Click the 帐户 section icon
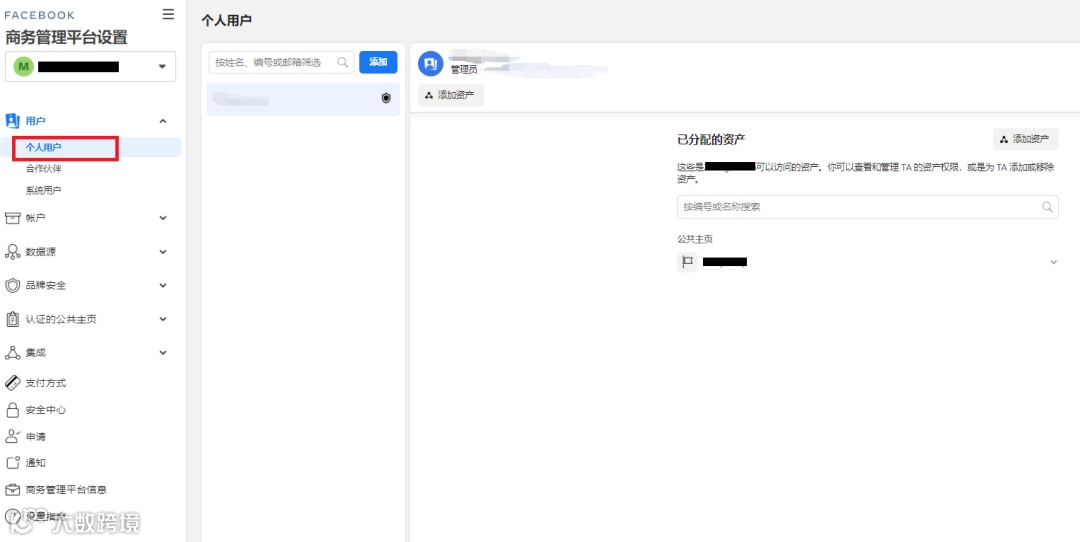Viewport: 1080px width, 542px height. tap(13, 218)
